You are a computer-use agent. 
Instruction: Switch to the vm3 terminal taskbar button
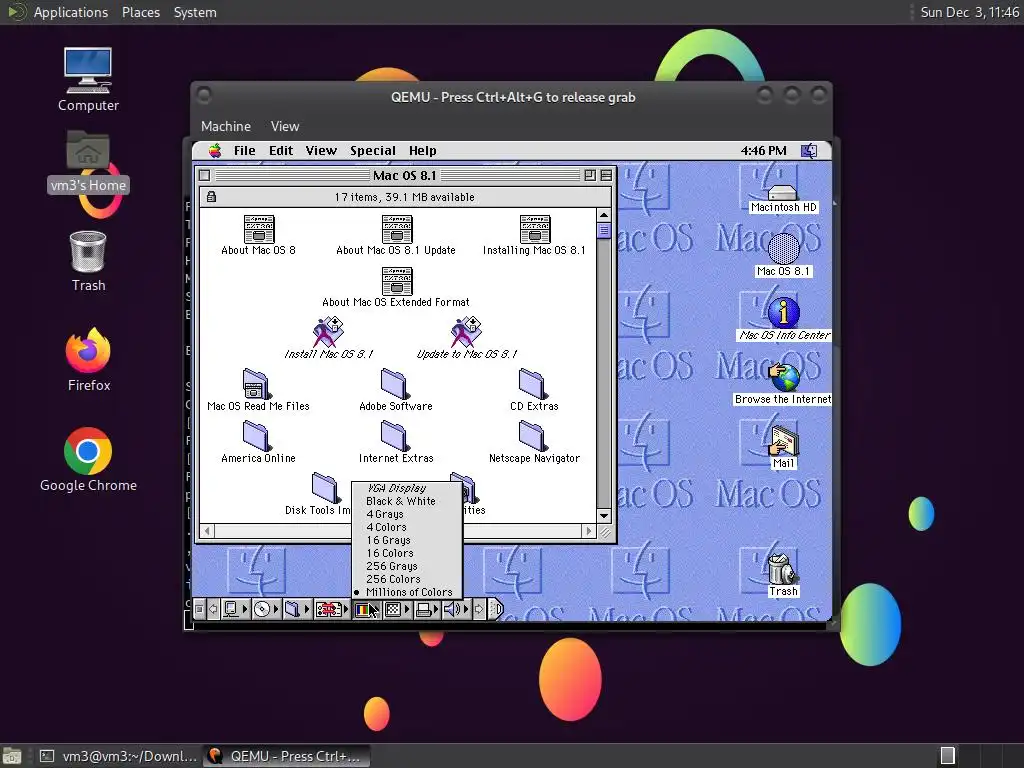[x=118, y=756]
